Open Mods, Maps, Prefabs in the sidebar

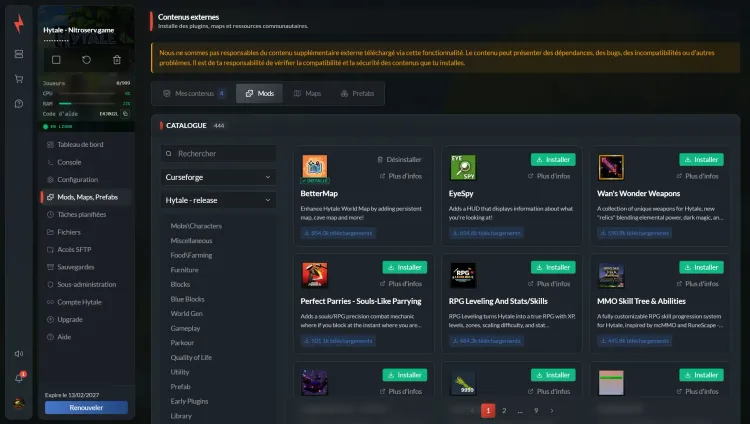coord(86,197)
